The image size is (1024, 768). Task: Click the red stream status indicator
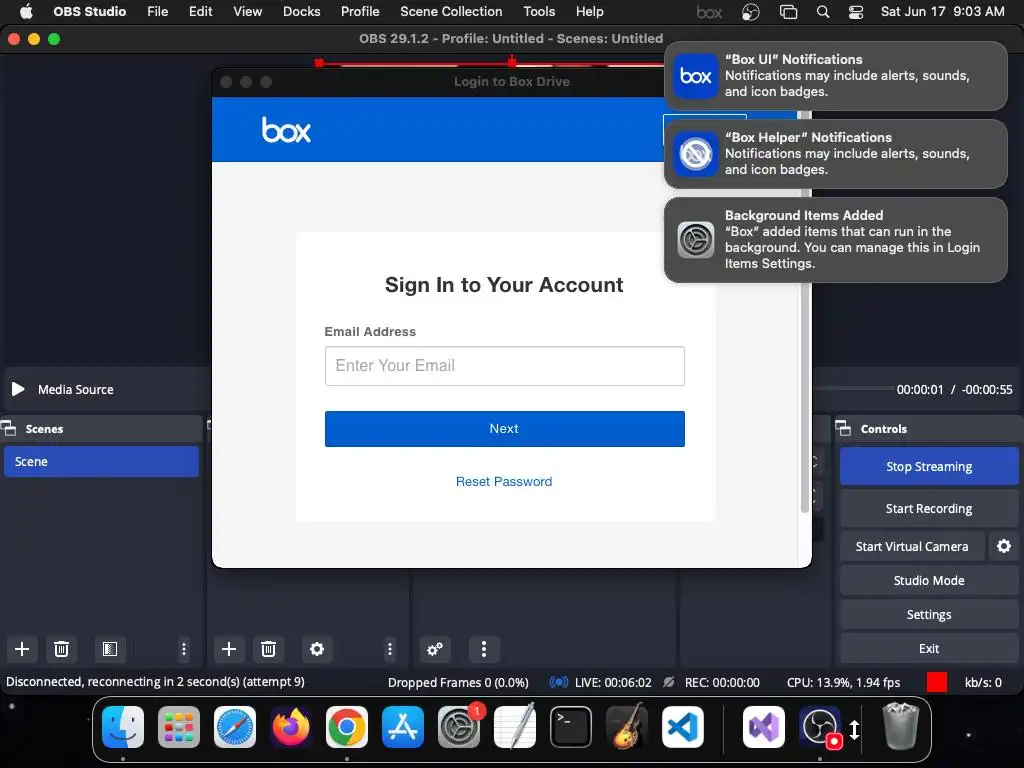[937, 682]
